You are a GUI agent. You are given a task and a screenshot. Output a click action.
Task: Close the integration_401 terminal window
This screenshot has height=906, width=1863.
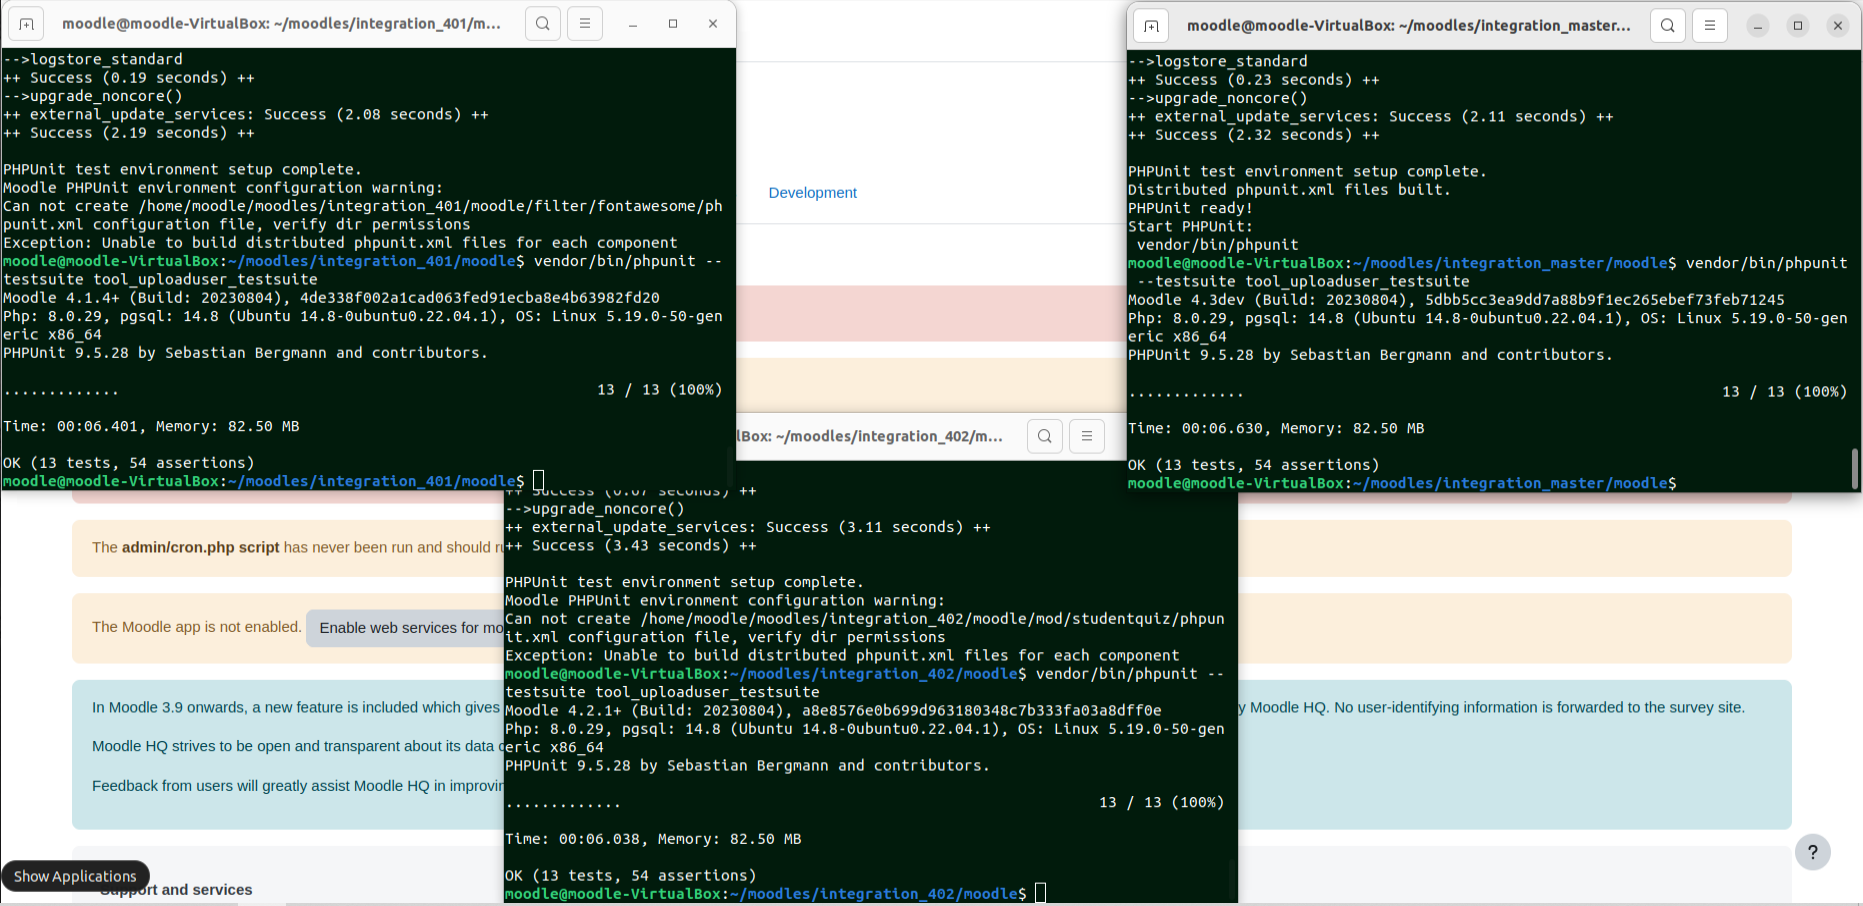coord(713,24)
